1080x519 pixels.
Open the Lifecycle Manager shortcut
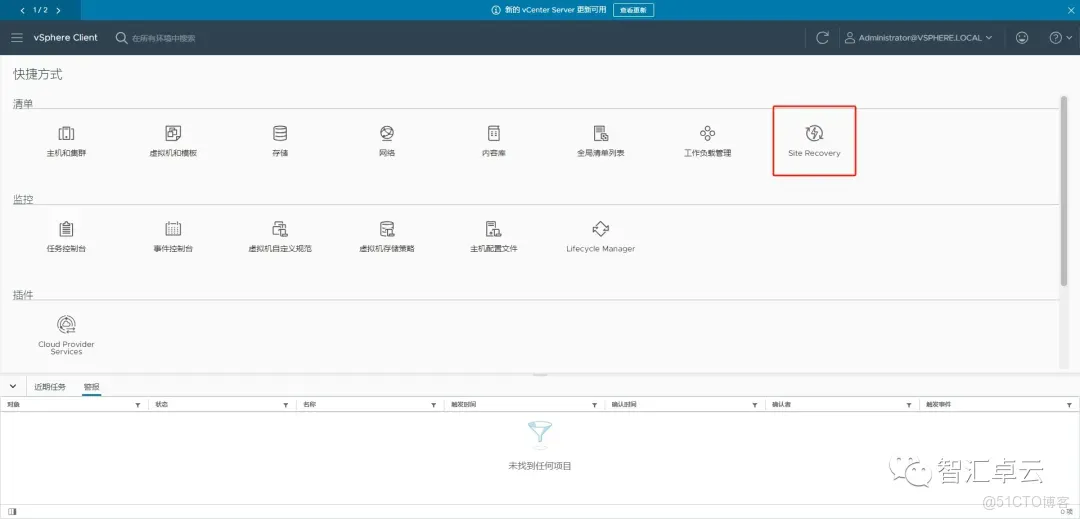pos(601,237)
